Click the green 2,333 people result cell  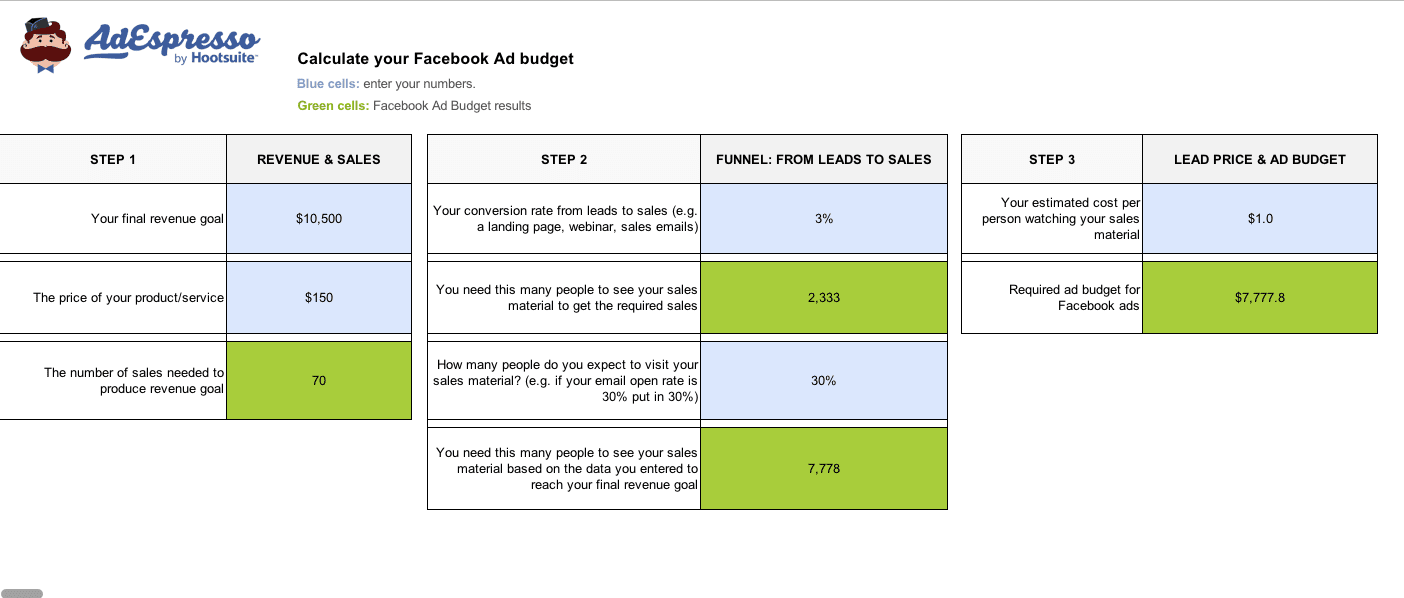(824, 297)
